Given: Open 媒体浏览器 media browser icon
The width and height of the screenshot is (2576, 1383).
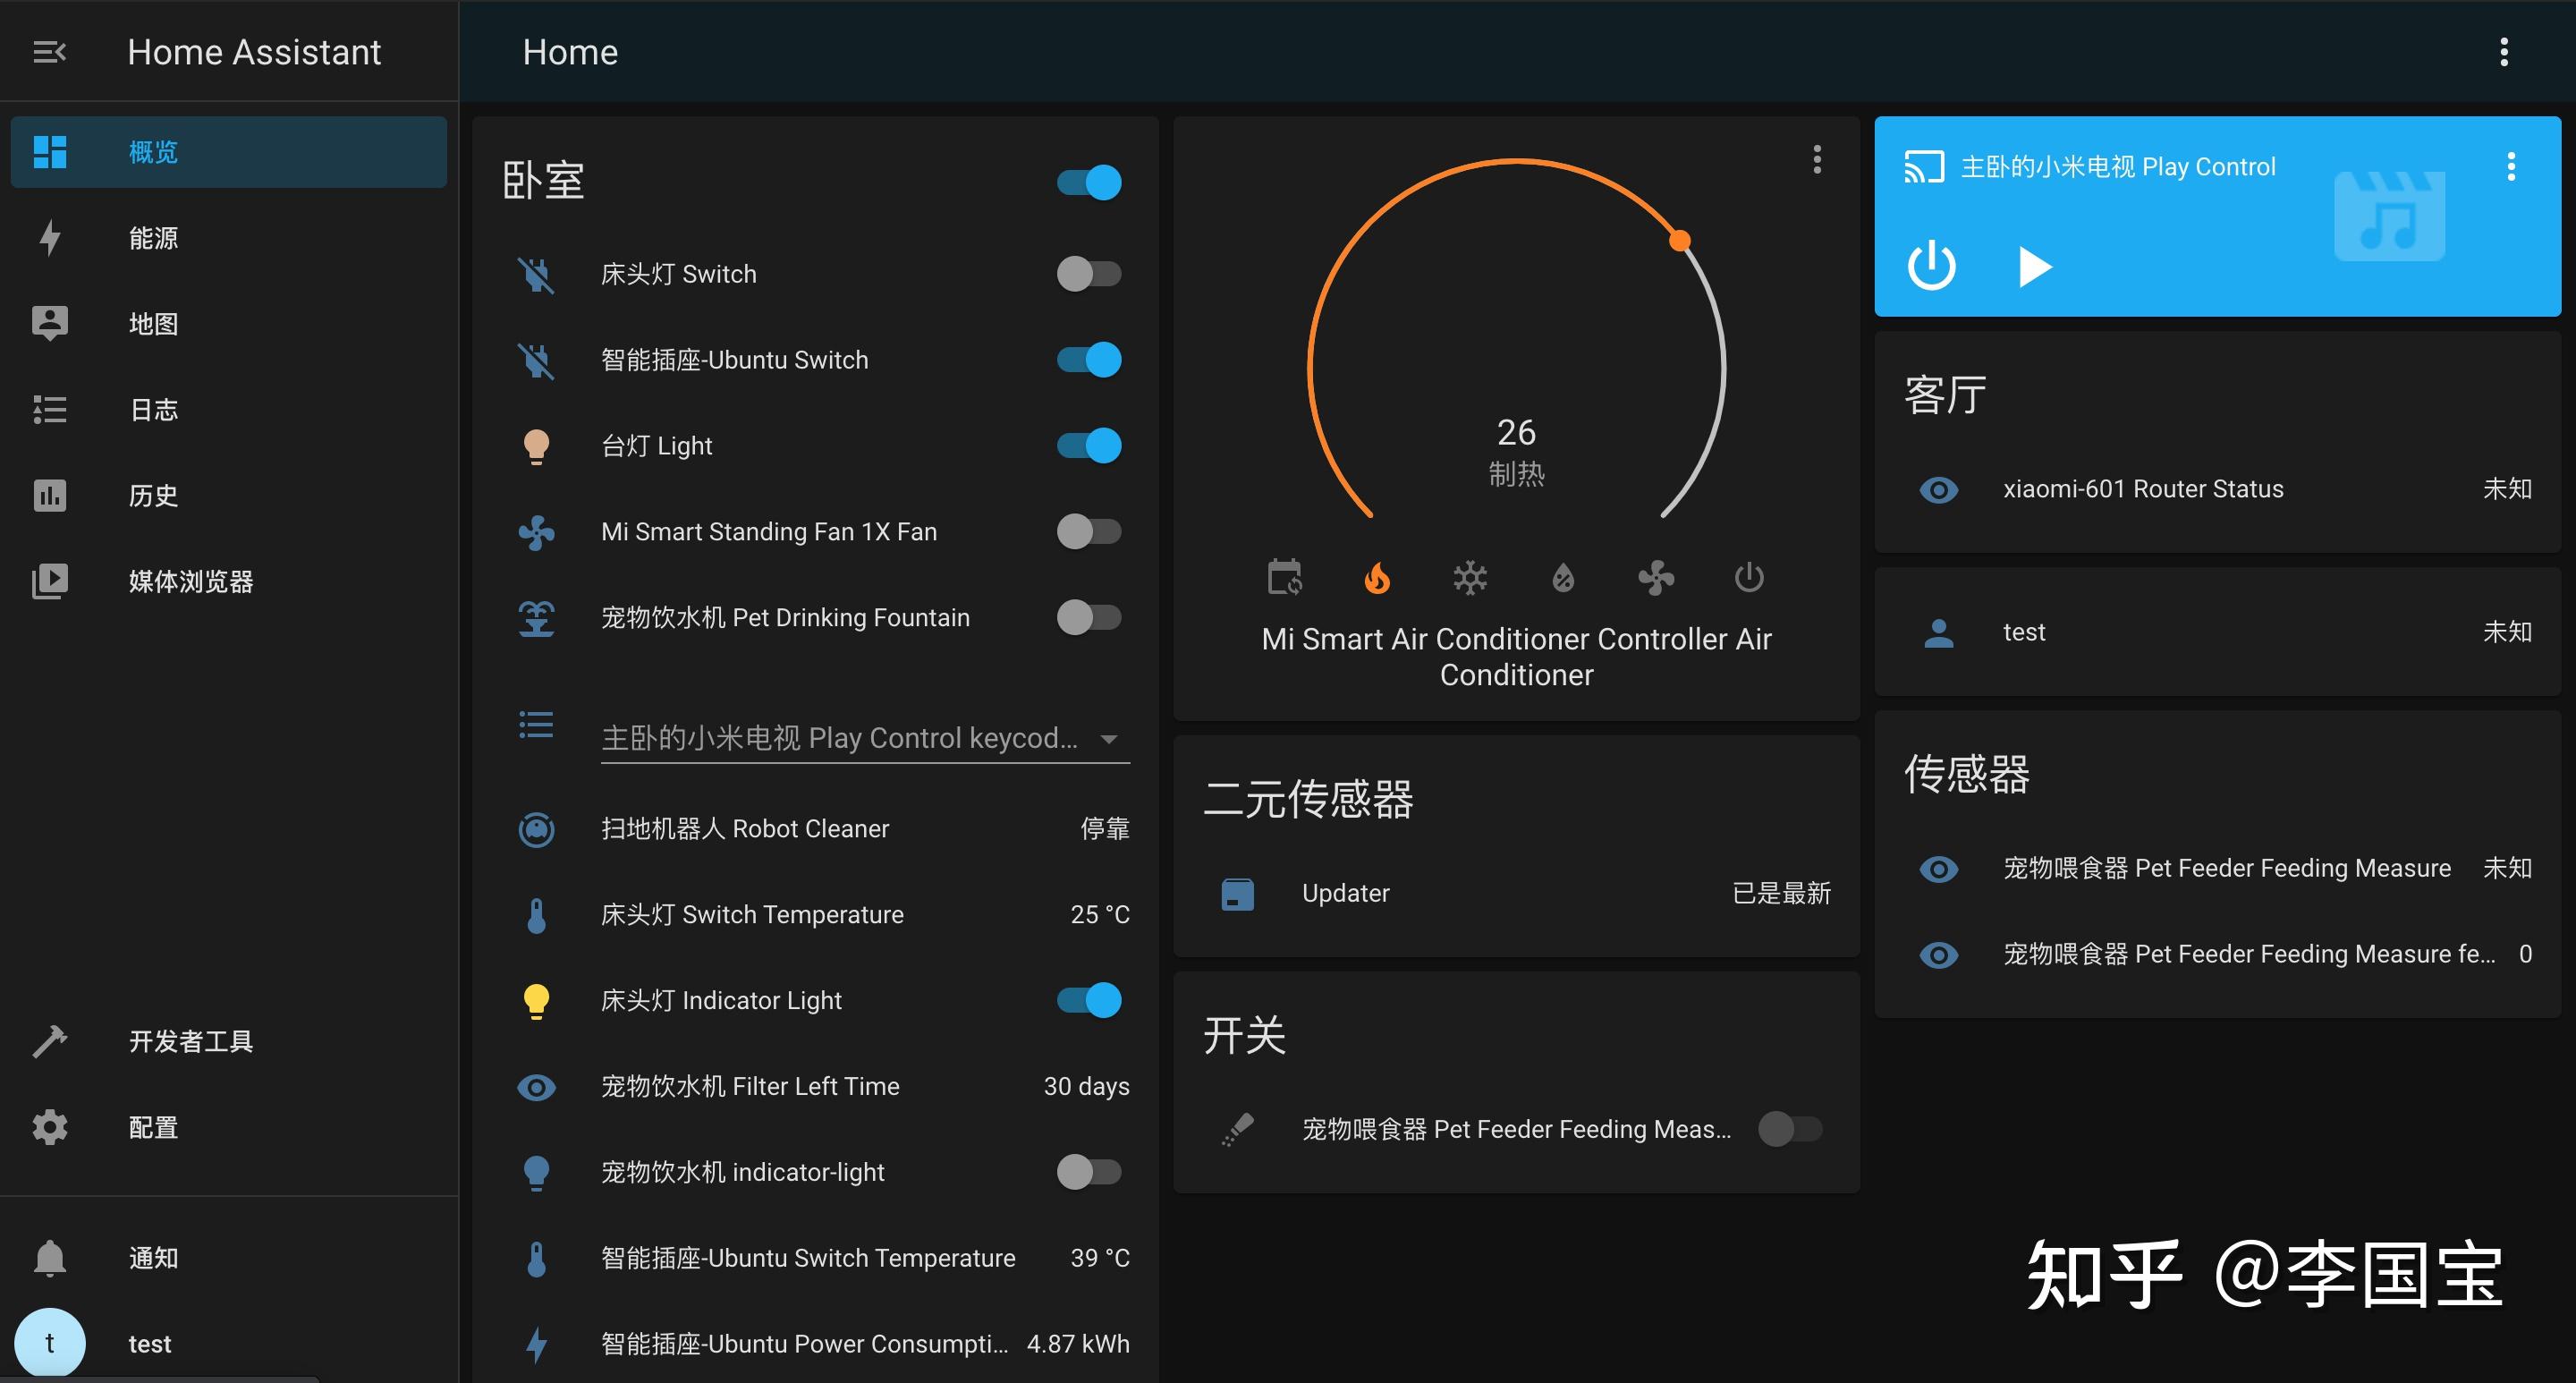Looking at the screenshot, I should coord(49,581).
